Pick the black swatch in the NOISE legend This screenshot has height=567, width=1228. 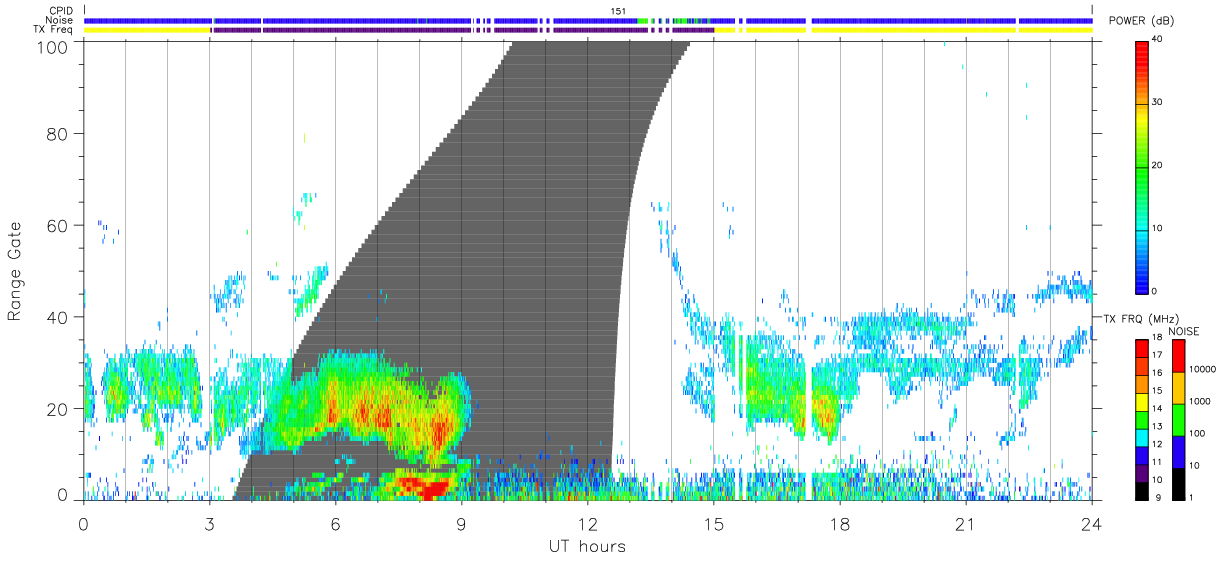1178,482
